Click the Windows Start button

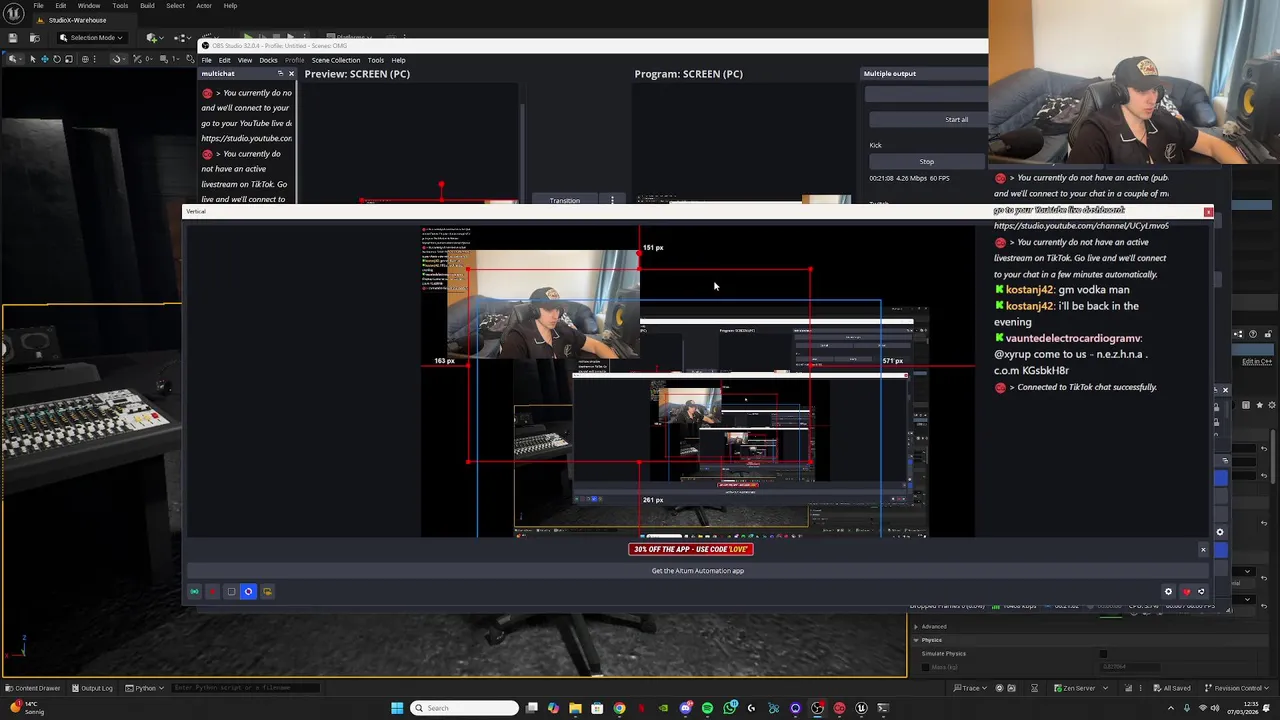pos(397,708)
